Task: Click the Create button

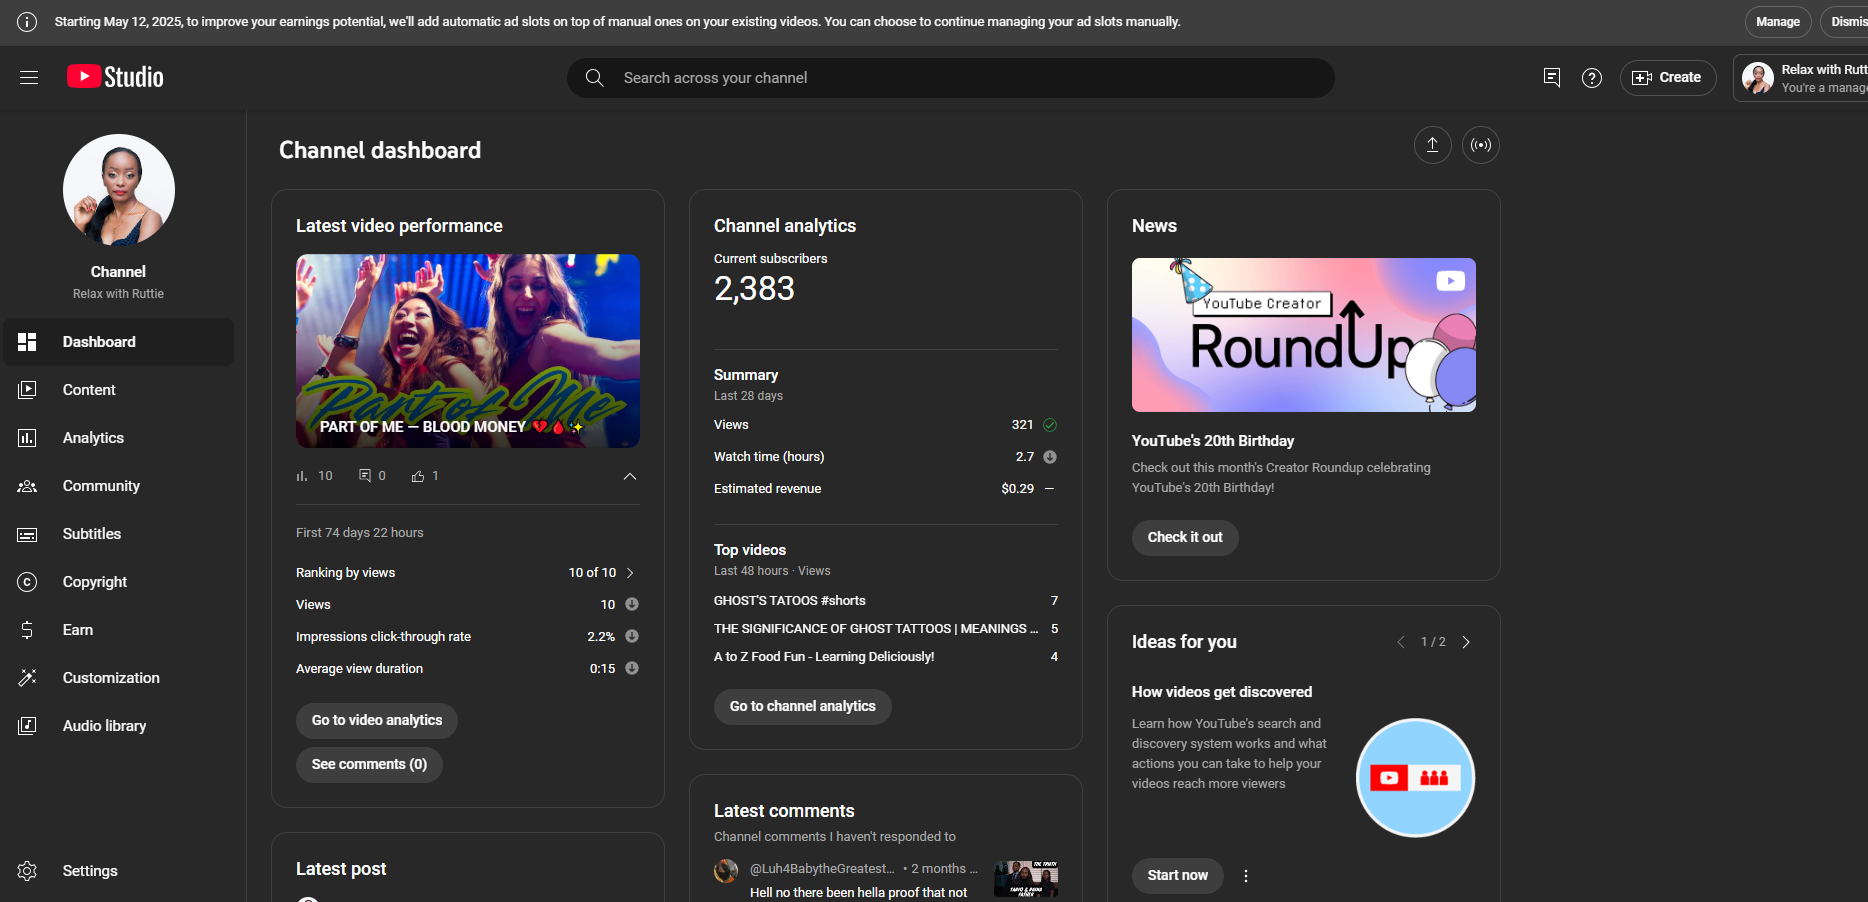Action: (1668, 77)
